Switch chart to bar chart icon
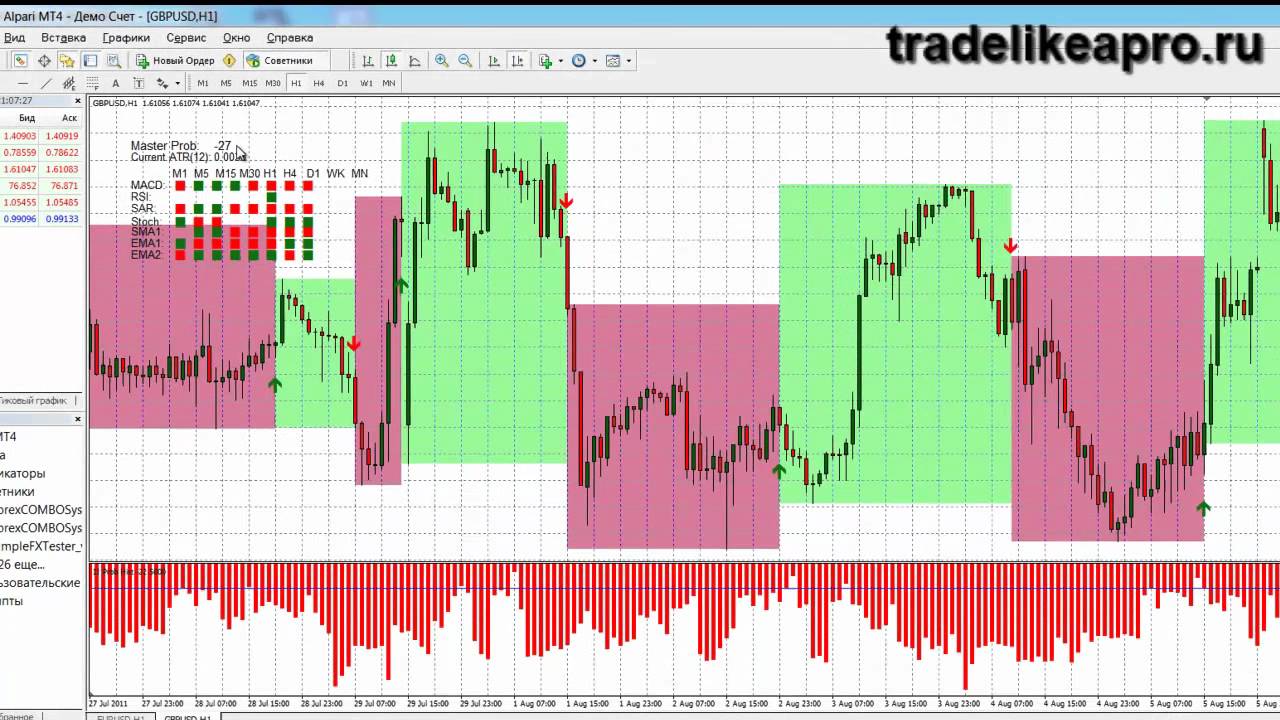1280x720 pixels. tap(368, 61)
